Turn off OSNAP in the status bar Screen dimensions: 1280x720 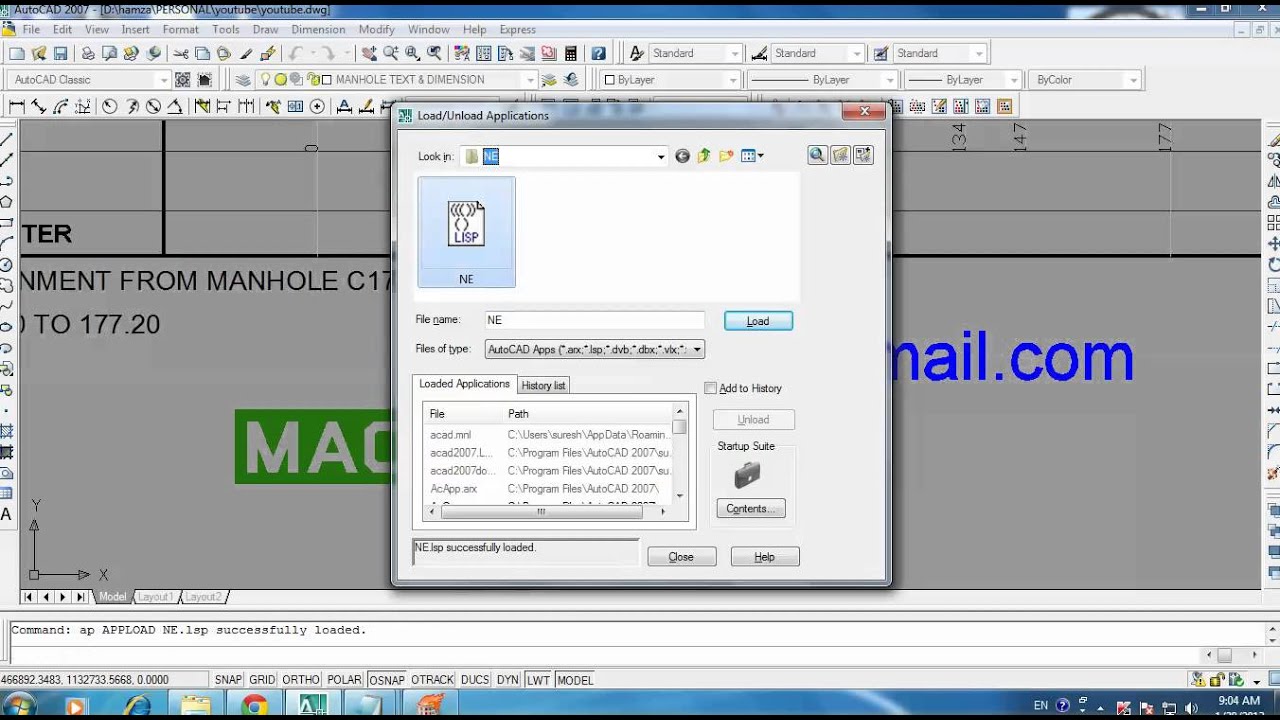coord(387,680)
